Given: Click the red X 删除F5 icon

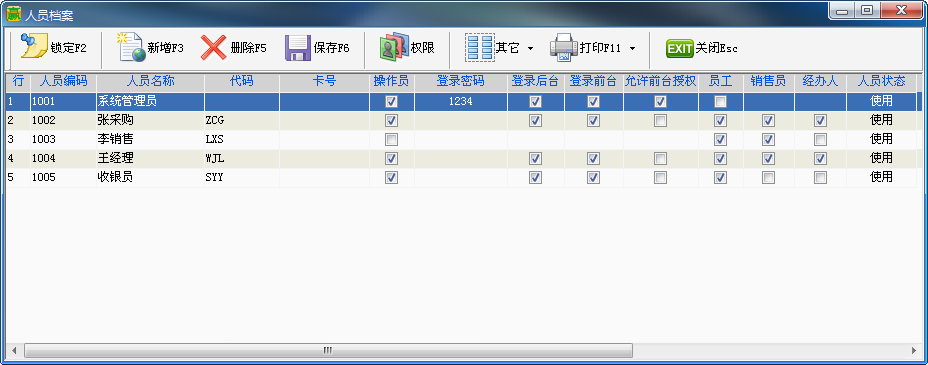Looking at the screenshot, I should (x=213, y=47).
